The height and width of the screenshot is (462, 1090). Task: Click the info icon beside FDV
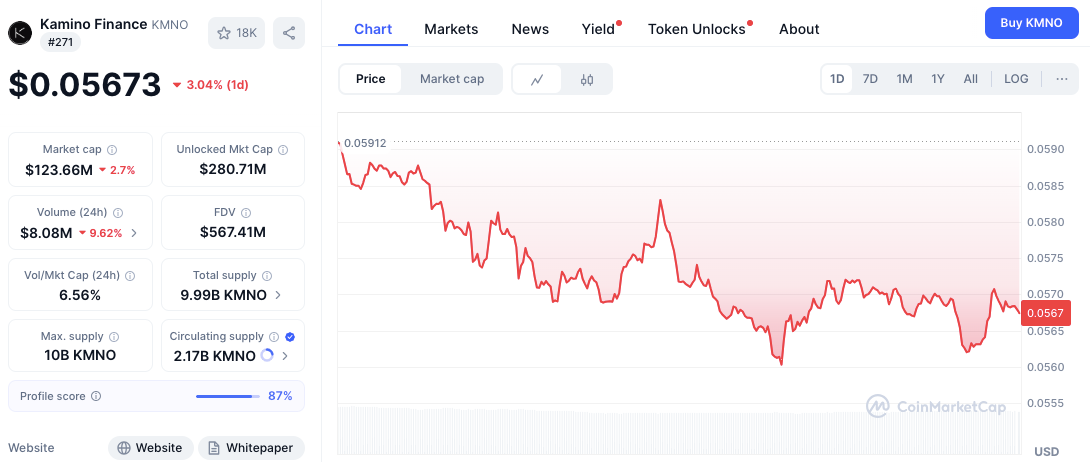pyautogui.click(x=245, y=213)
